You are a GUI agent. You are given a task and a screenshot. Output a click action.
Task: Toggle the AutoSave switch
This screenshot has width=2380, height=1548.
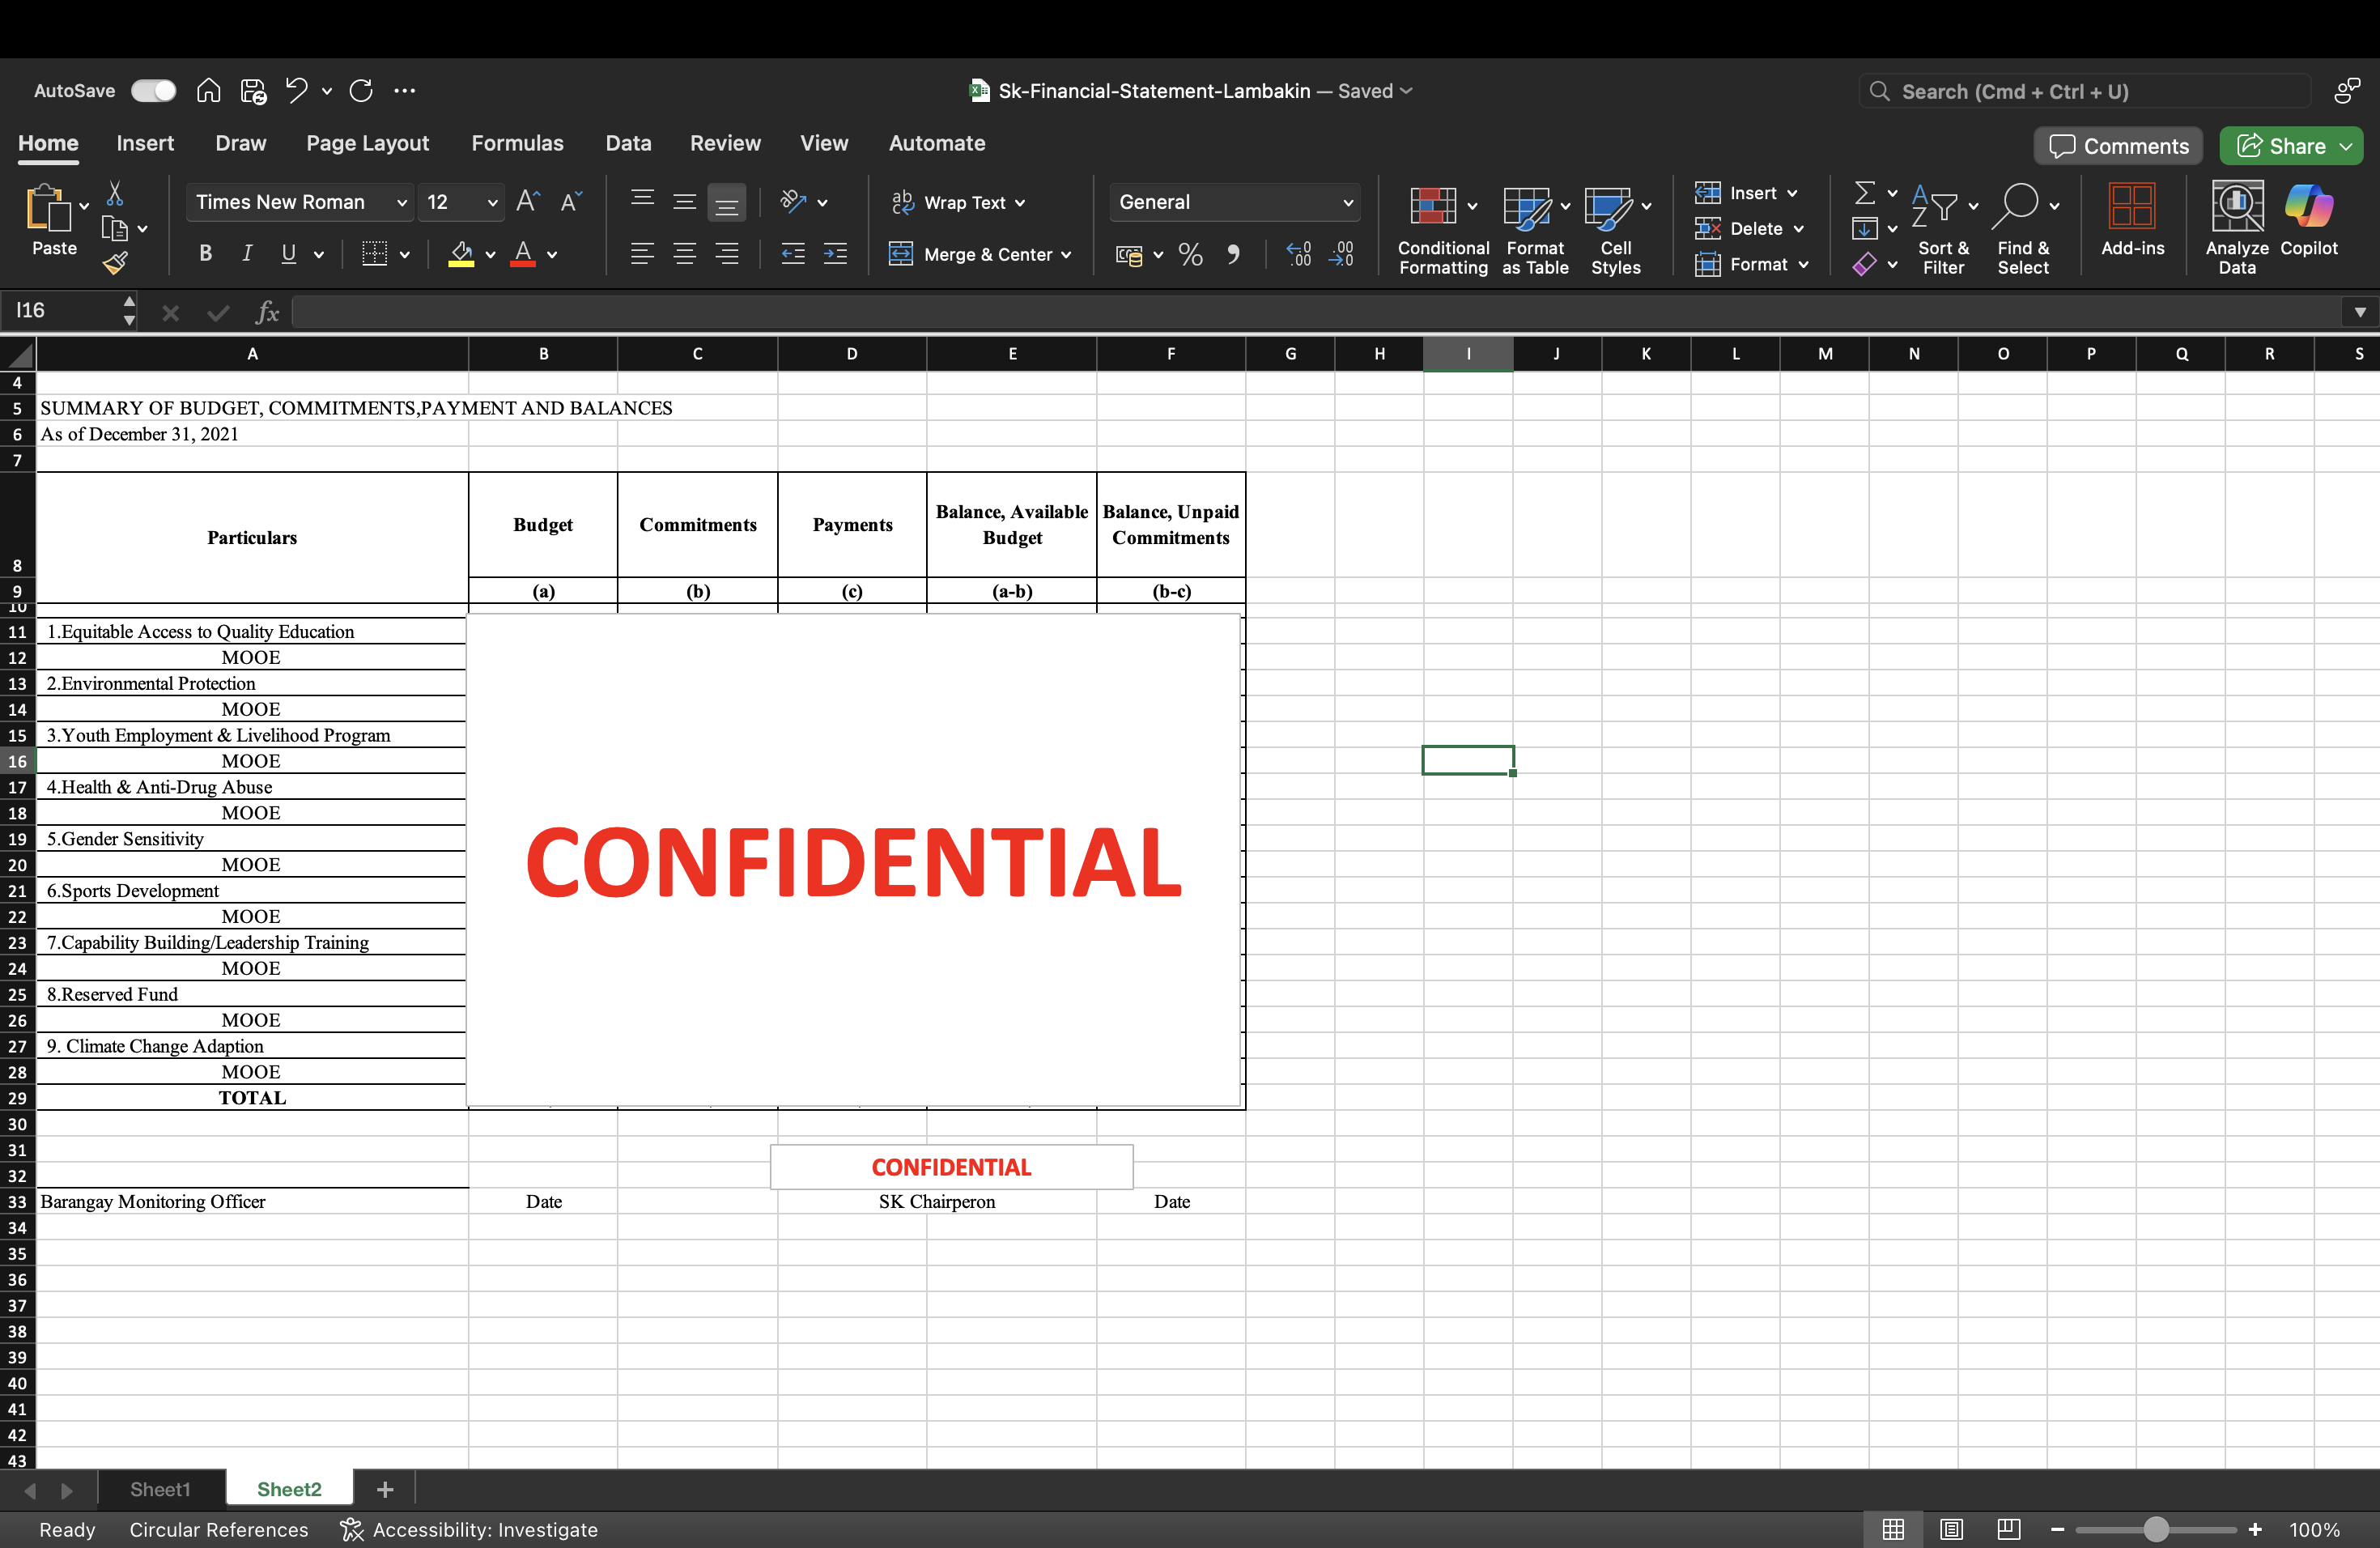tap(154, 91)
